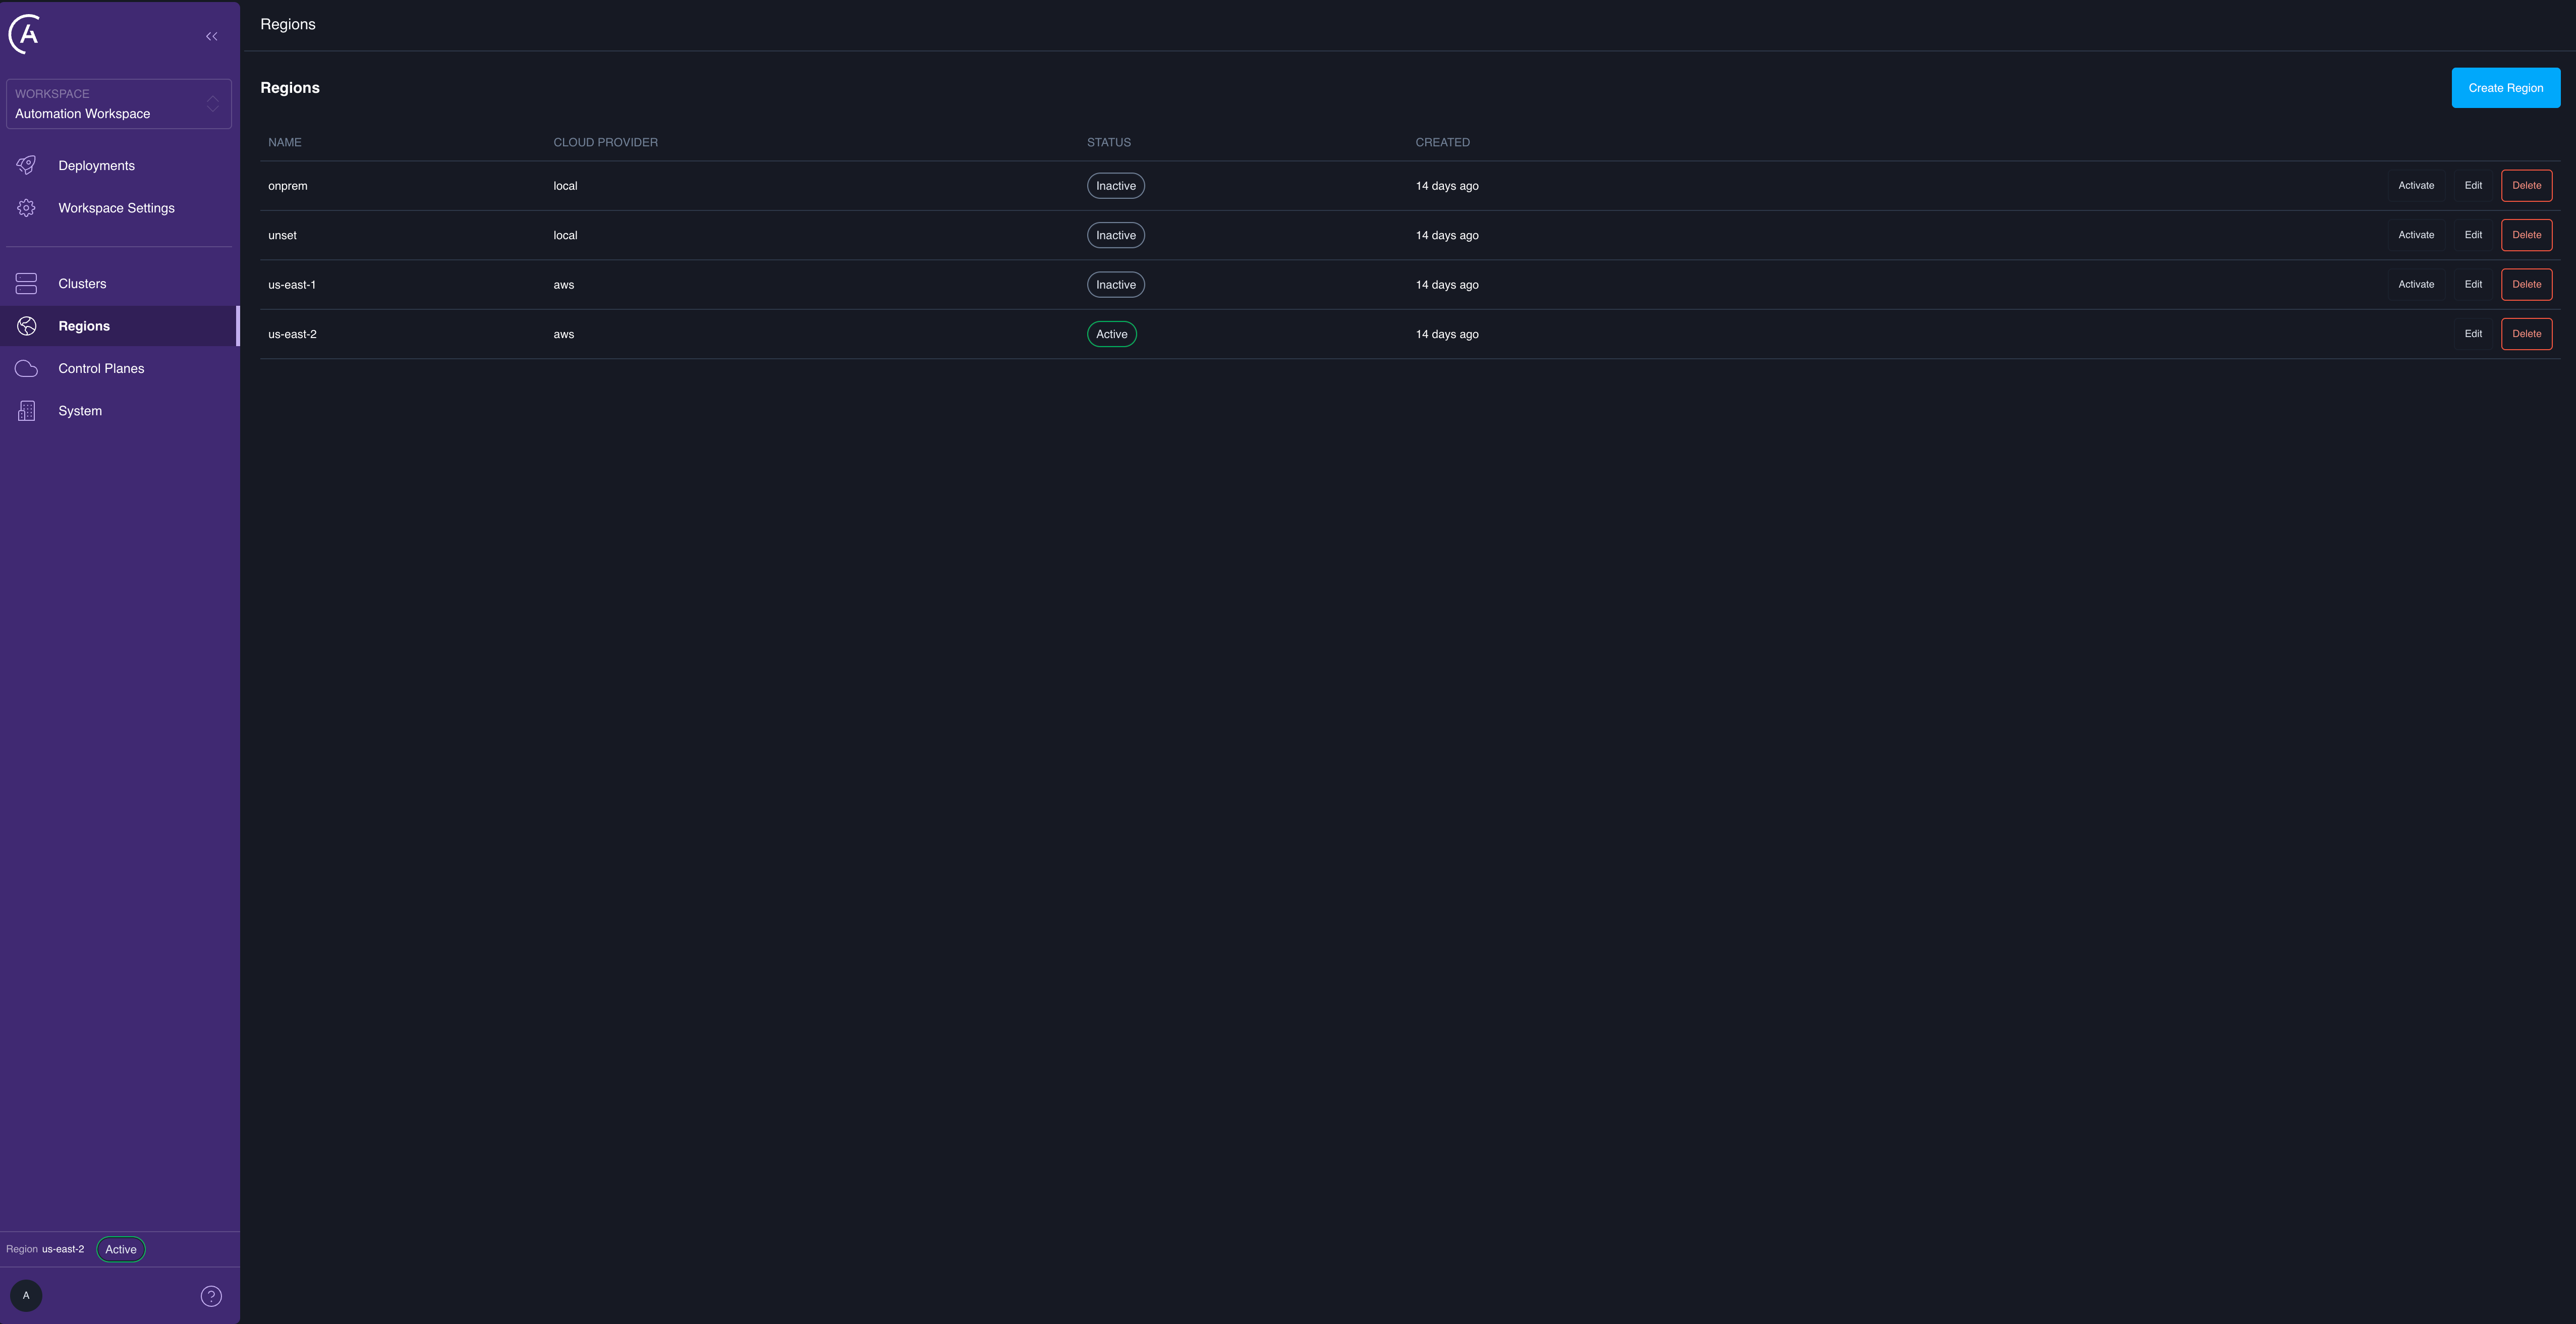Activate the unset region
Image resolution: width=2576 pixels, height=1324 pixels.
pyautogui.click(x=2416, y=235)
